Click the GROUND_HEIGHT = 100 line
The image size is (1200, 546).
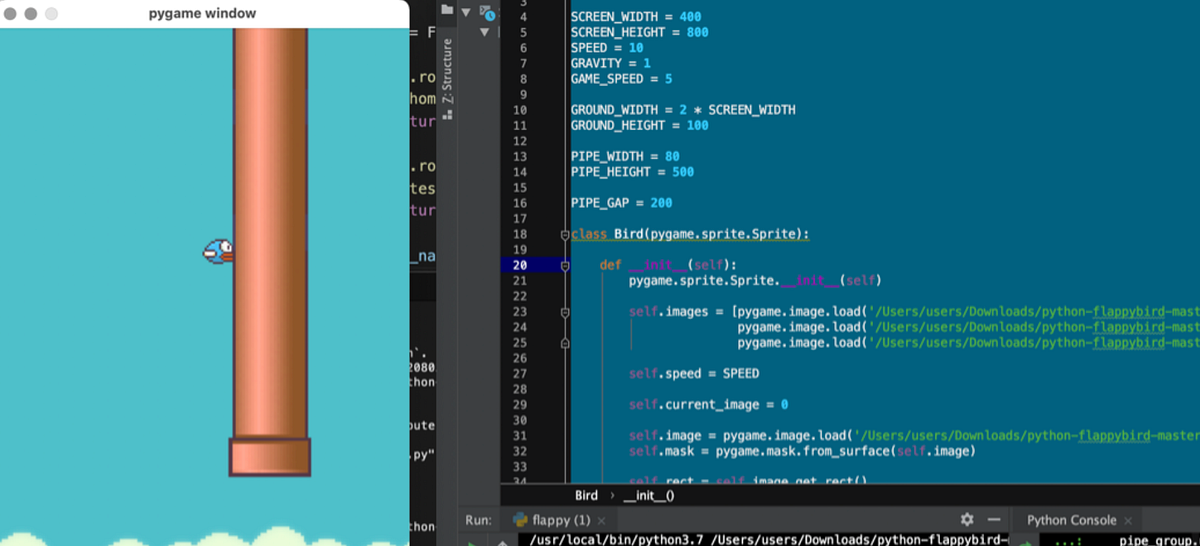coord(639,125)
